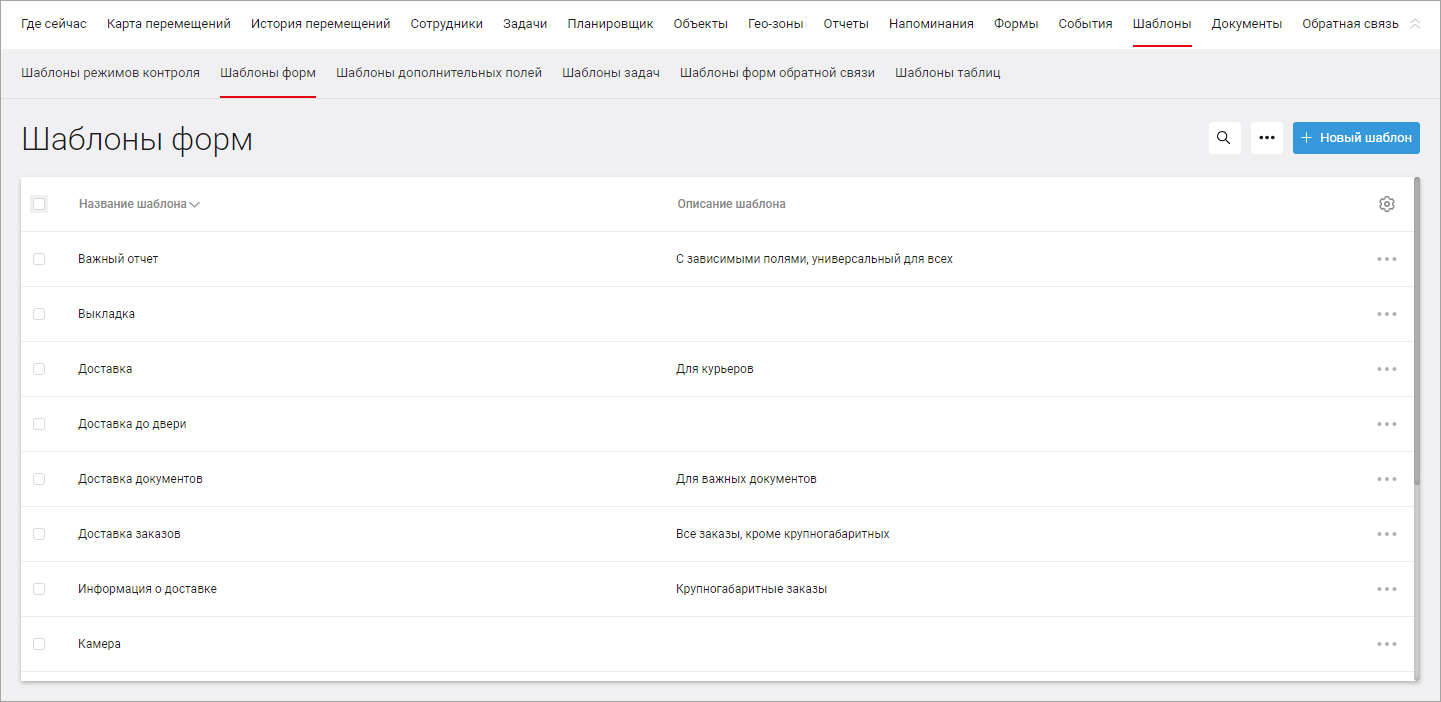Screen dimensions: 1441x702
Task: Check the box for Выкладка
Action: (x=39, y=314)
